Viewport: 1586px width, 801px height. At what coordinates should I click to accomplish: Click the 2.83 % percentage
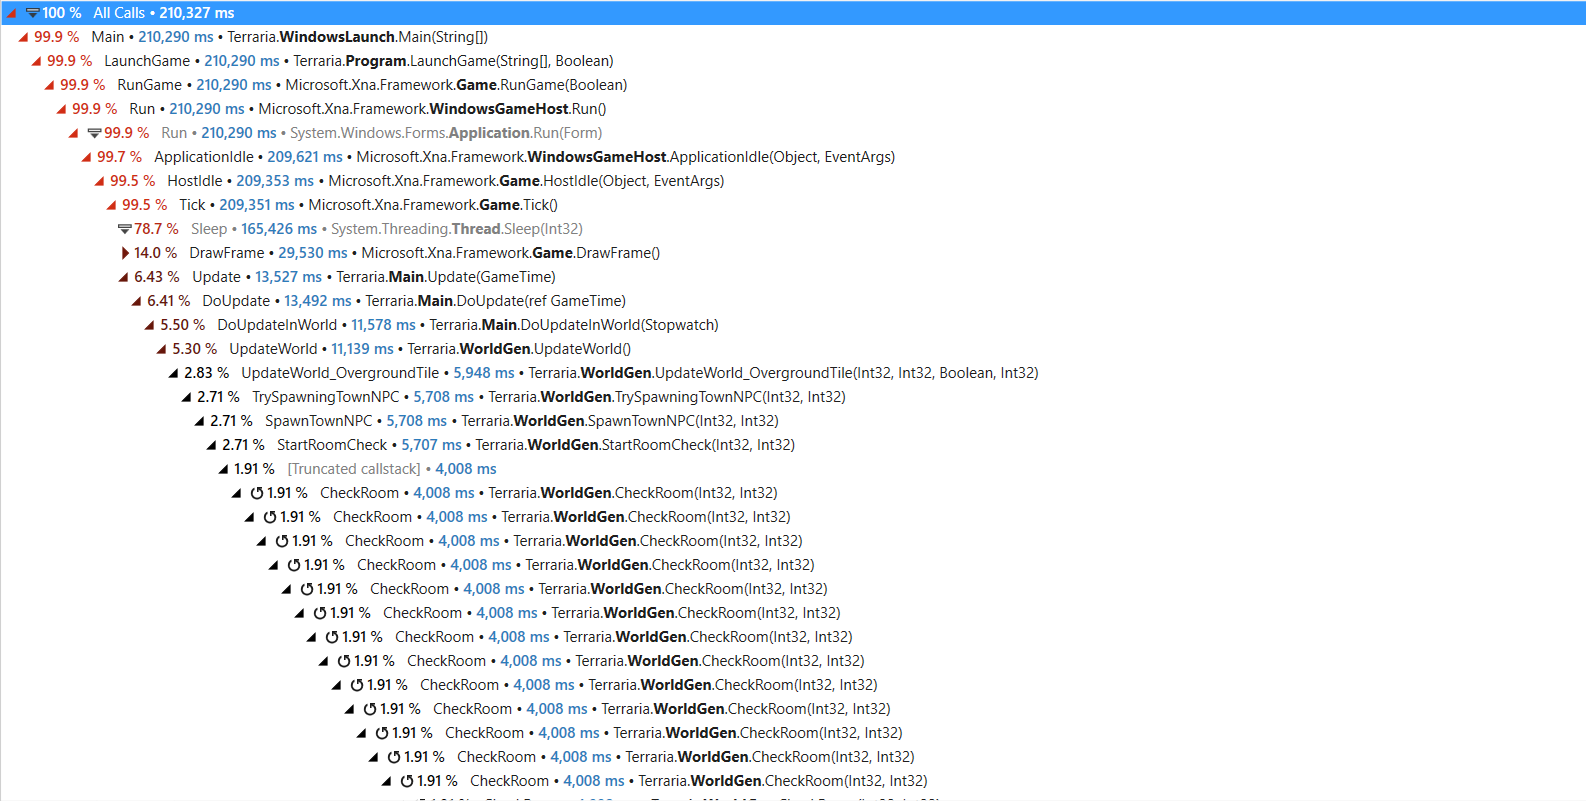pos(206,373)
